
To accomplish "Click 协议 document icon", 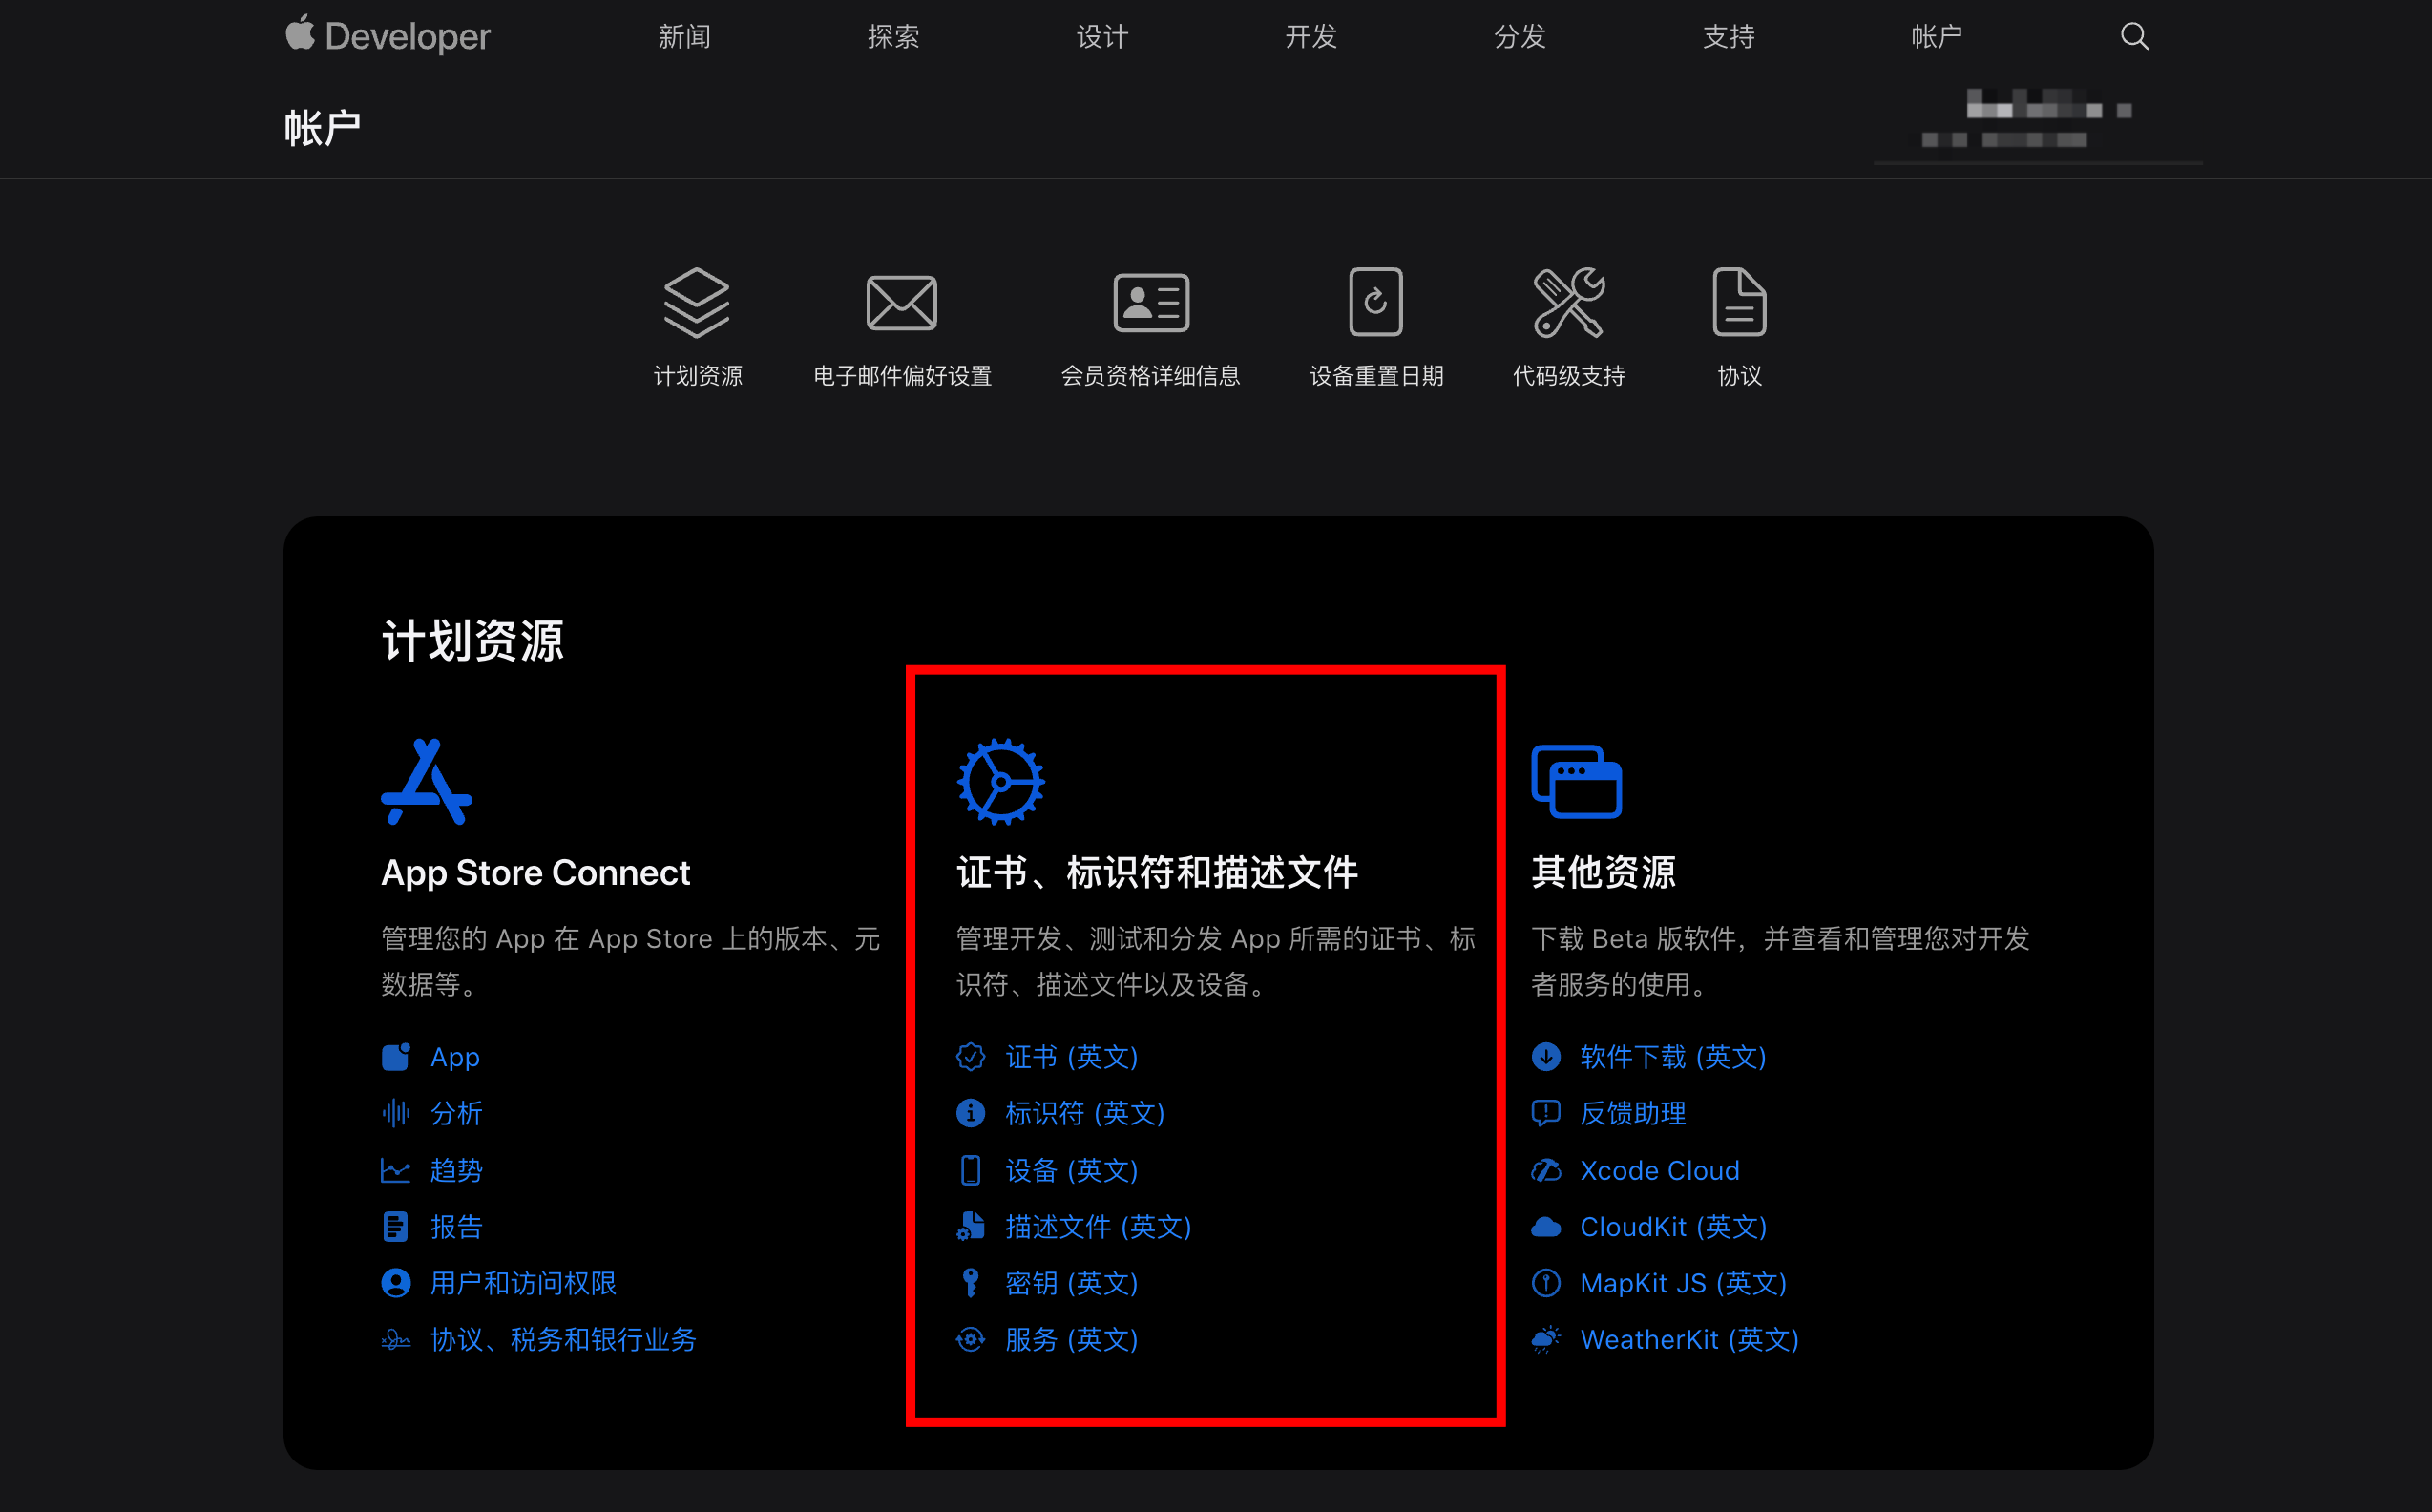I will pyautogui.click(x=1739, y=302).
